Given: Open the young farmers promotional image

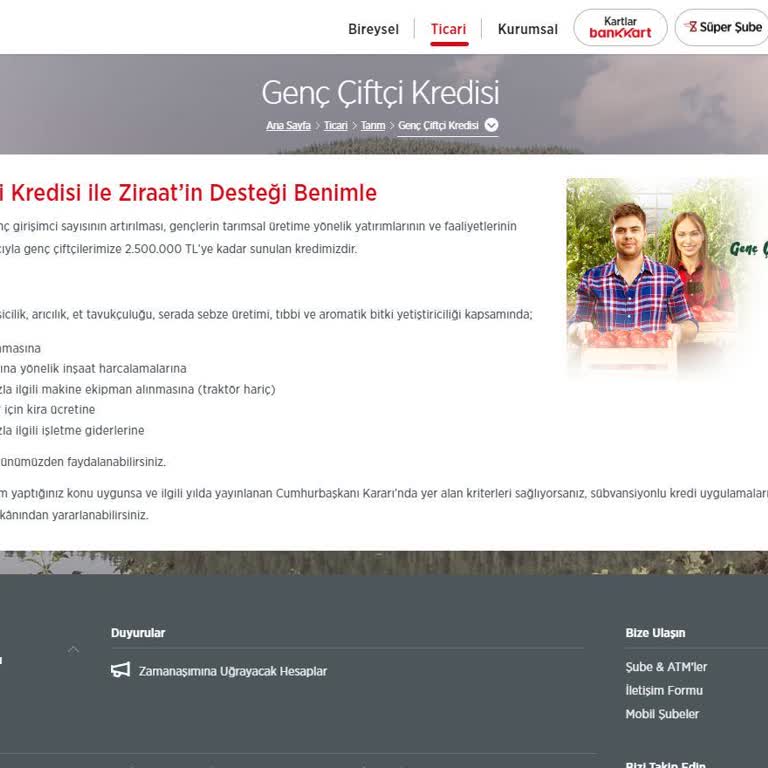Looking at the screenshot, I should pyautogui.click(x=667, y=277).
